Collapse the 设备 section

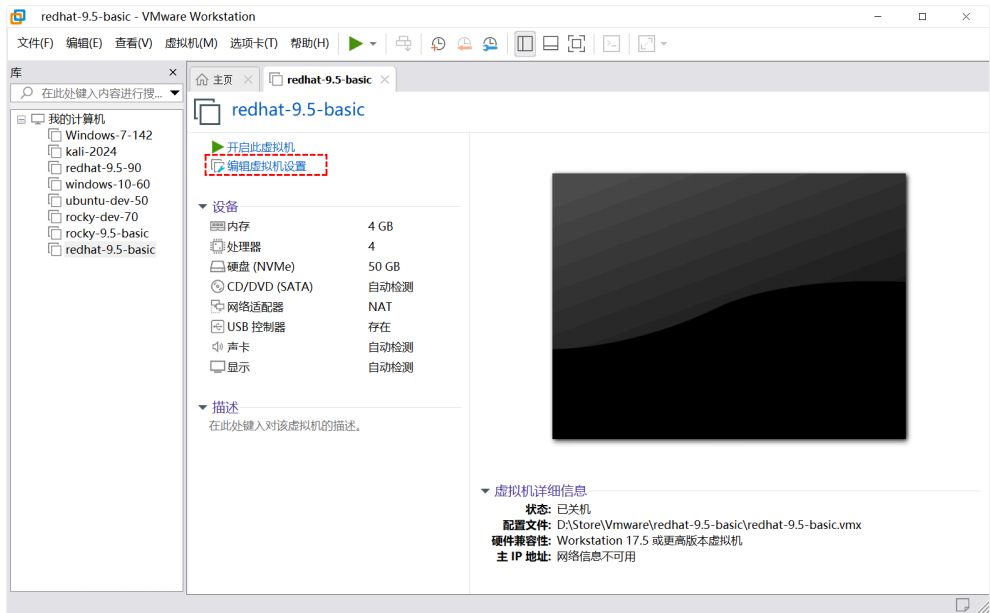pyautogui.click(x=203, y=206)
